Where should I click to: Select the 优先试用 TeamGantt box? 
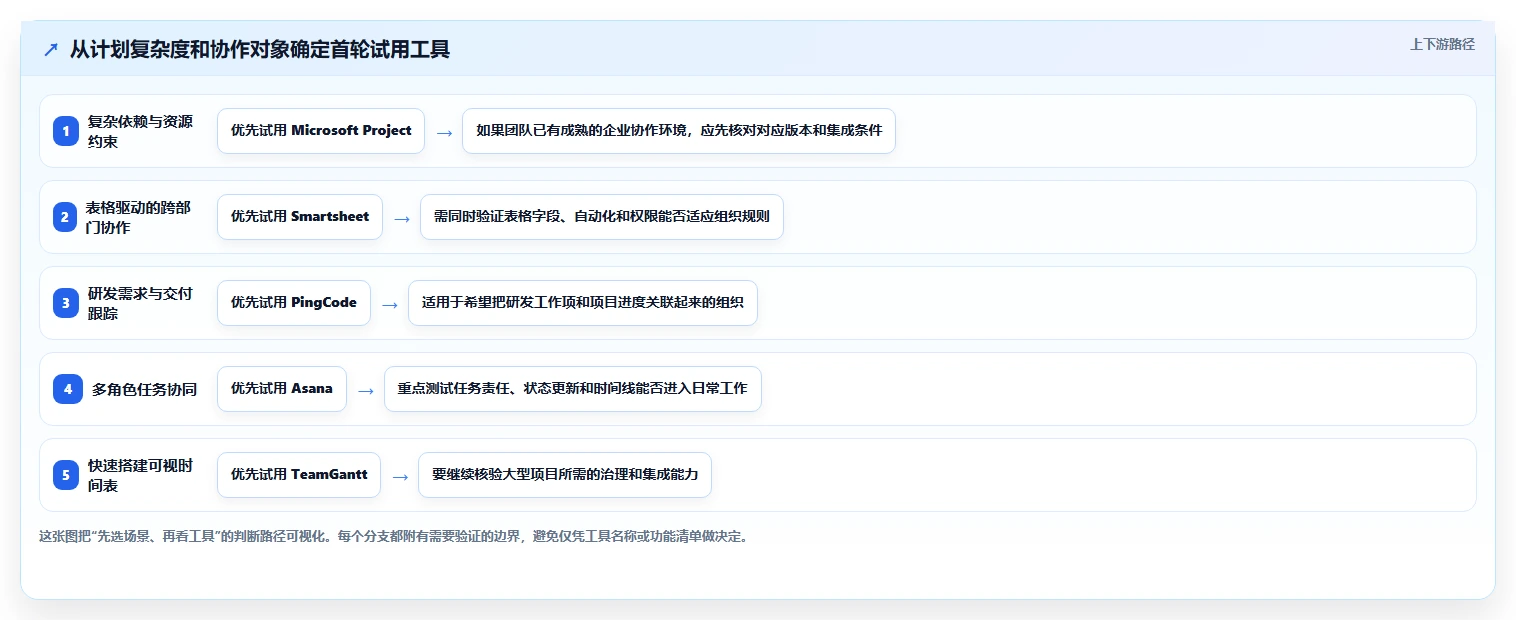[299, 475]
